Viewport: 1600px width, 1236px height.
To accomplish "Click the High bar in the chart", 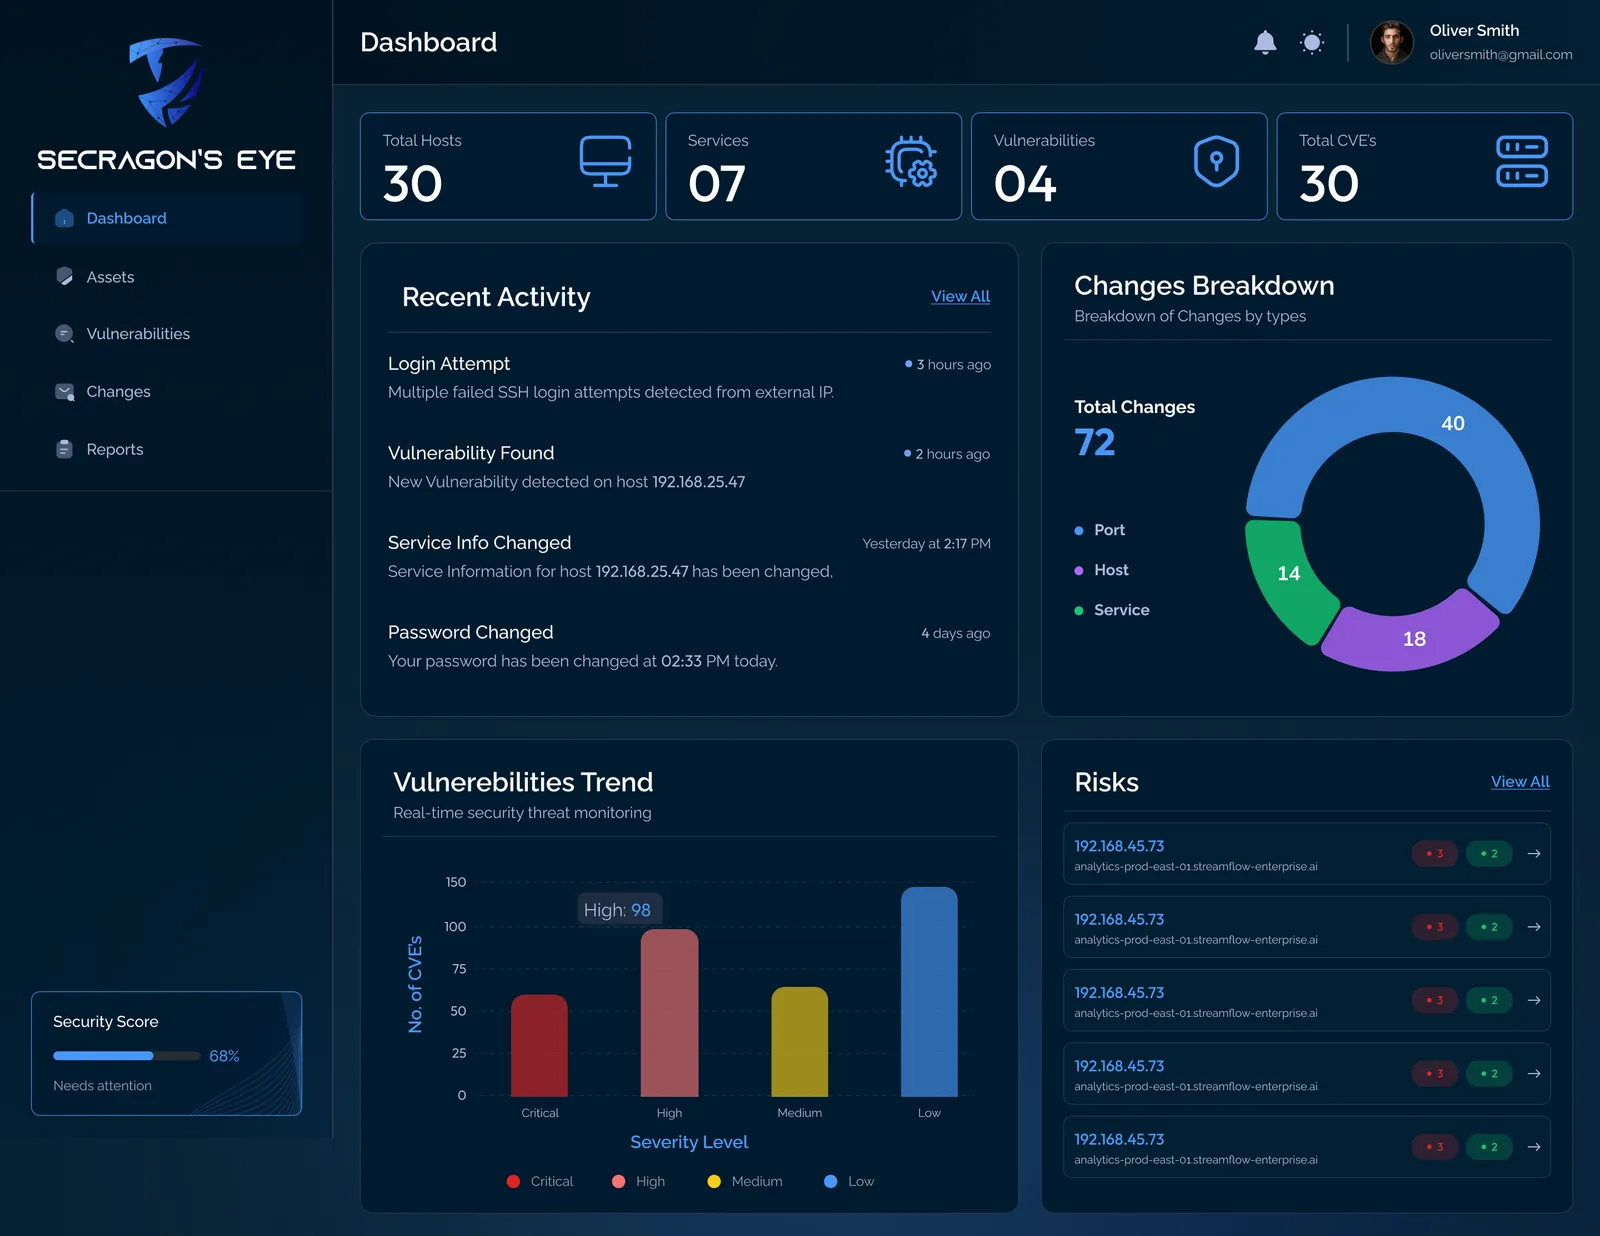I will tap(669, 1013).
